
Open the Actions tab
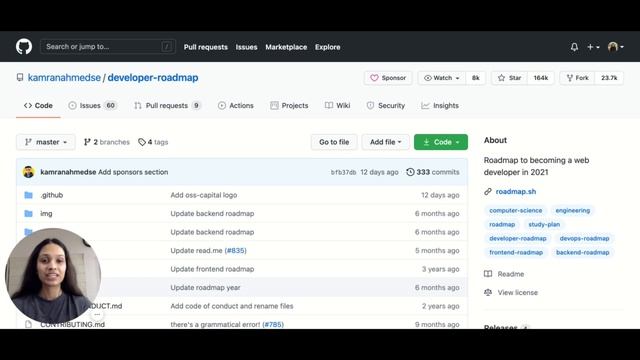(236, 105)
